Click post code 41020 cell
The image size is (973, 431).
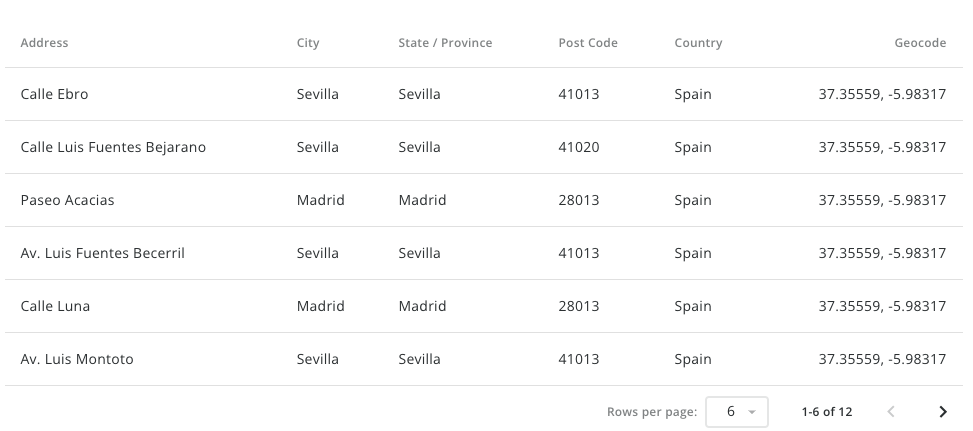coord(579,148)
